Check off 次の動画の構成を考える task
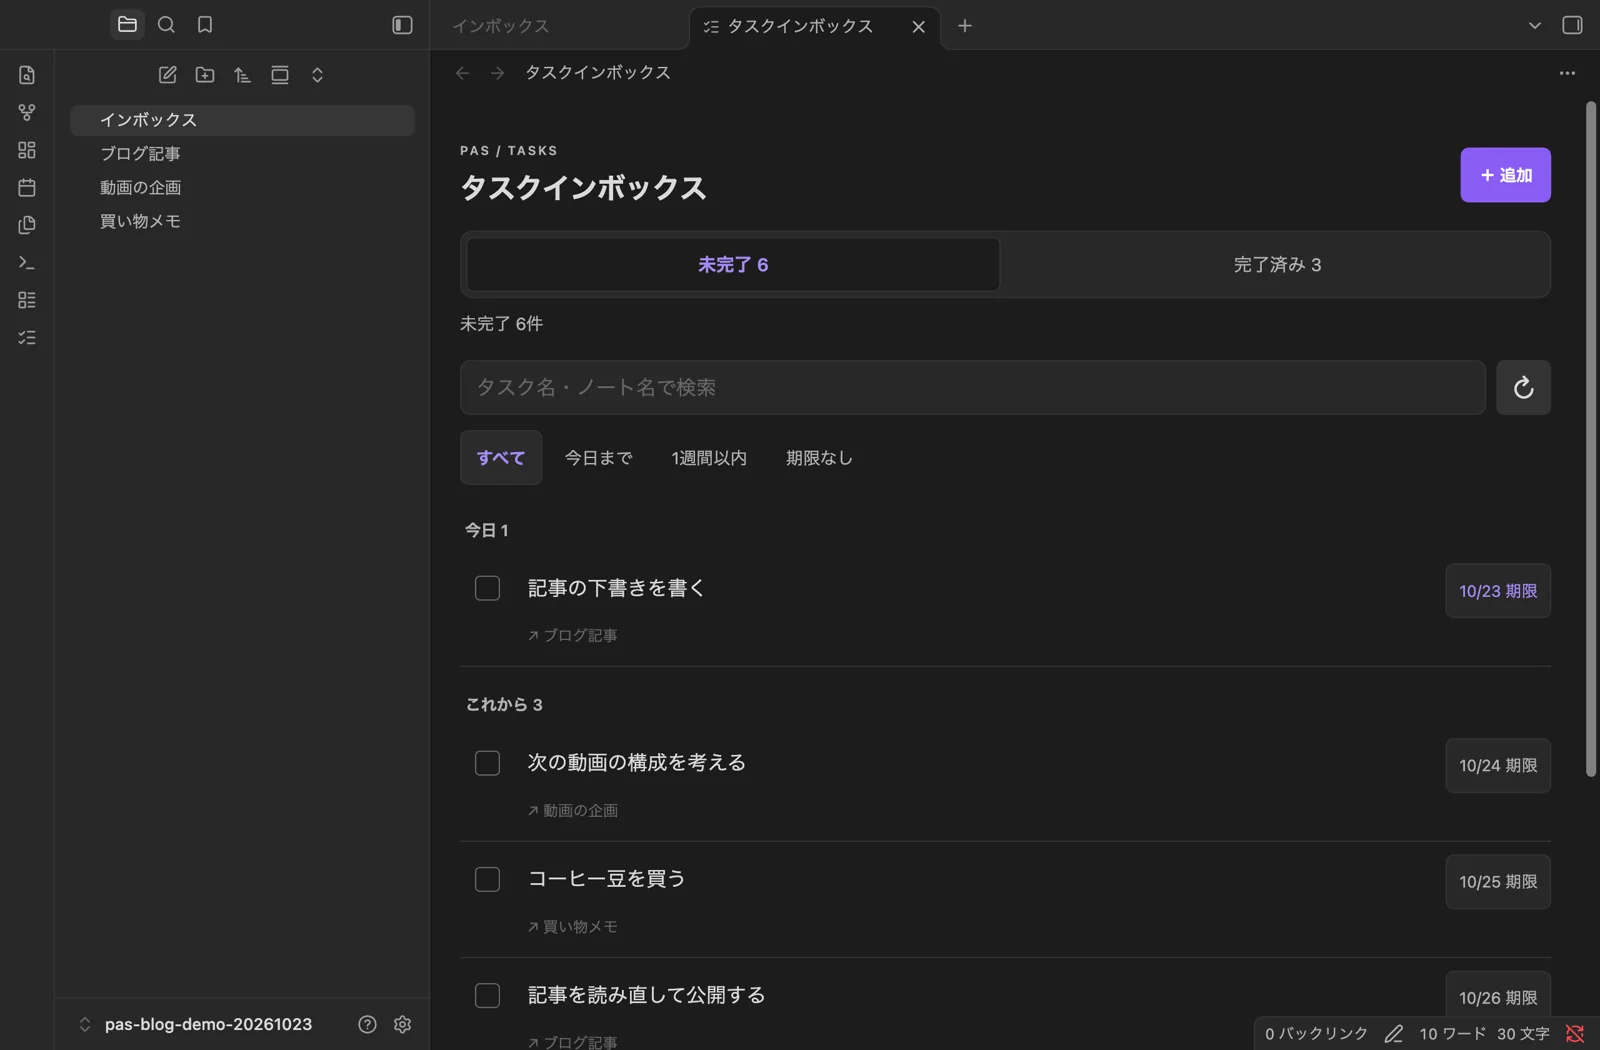1600x1050 pixels. 487,763
